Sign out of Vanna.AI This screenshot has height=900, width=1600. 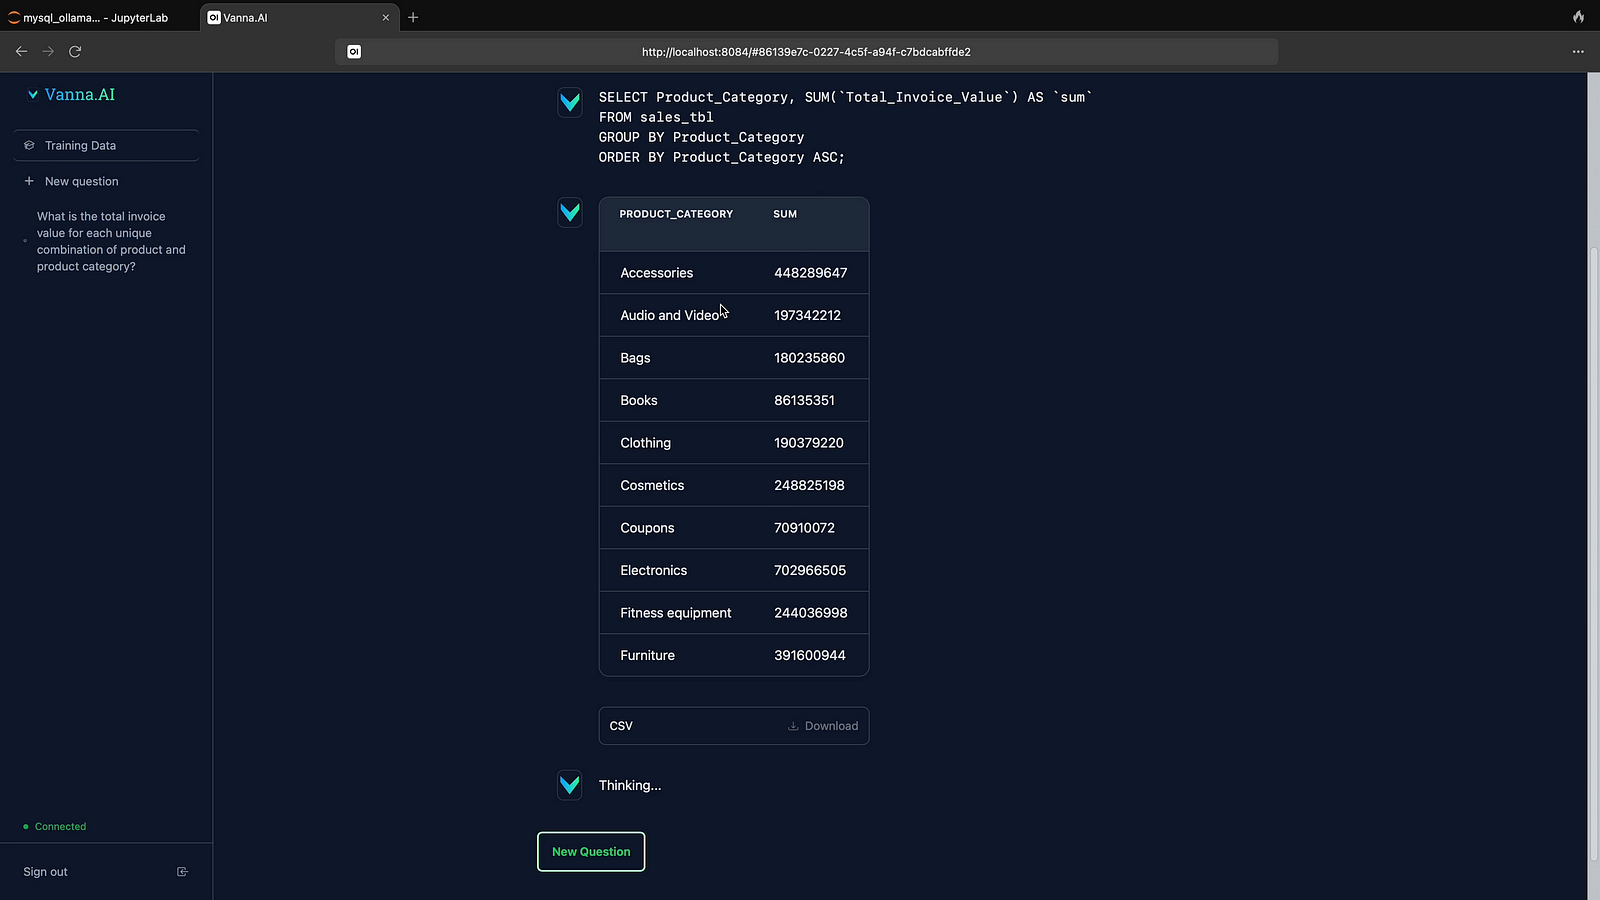click(x=46, y=872)
